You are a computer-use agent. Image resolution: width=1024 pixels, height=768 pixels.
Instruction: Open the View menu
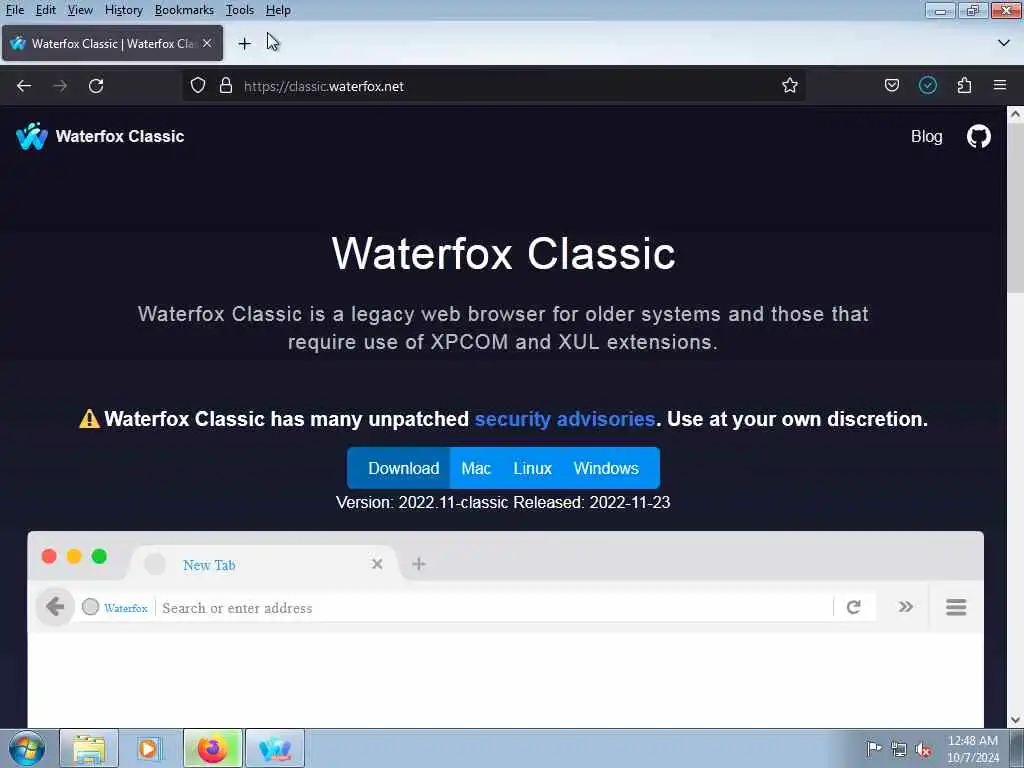click(x=80, y=10)
